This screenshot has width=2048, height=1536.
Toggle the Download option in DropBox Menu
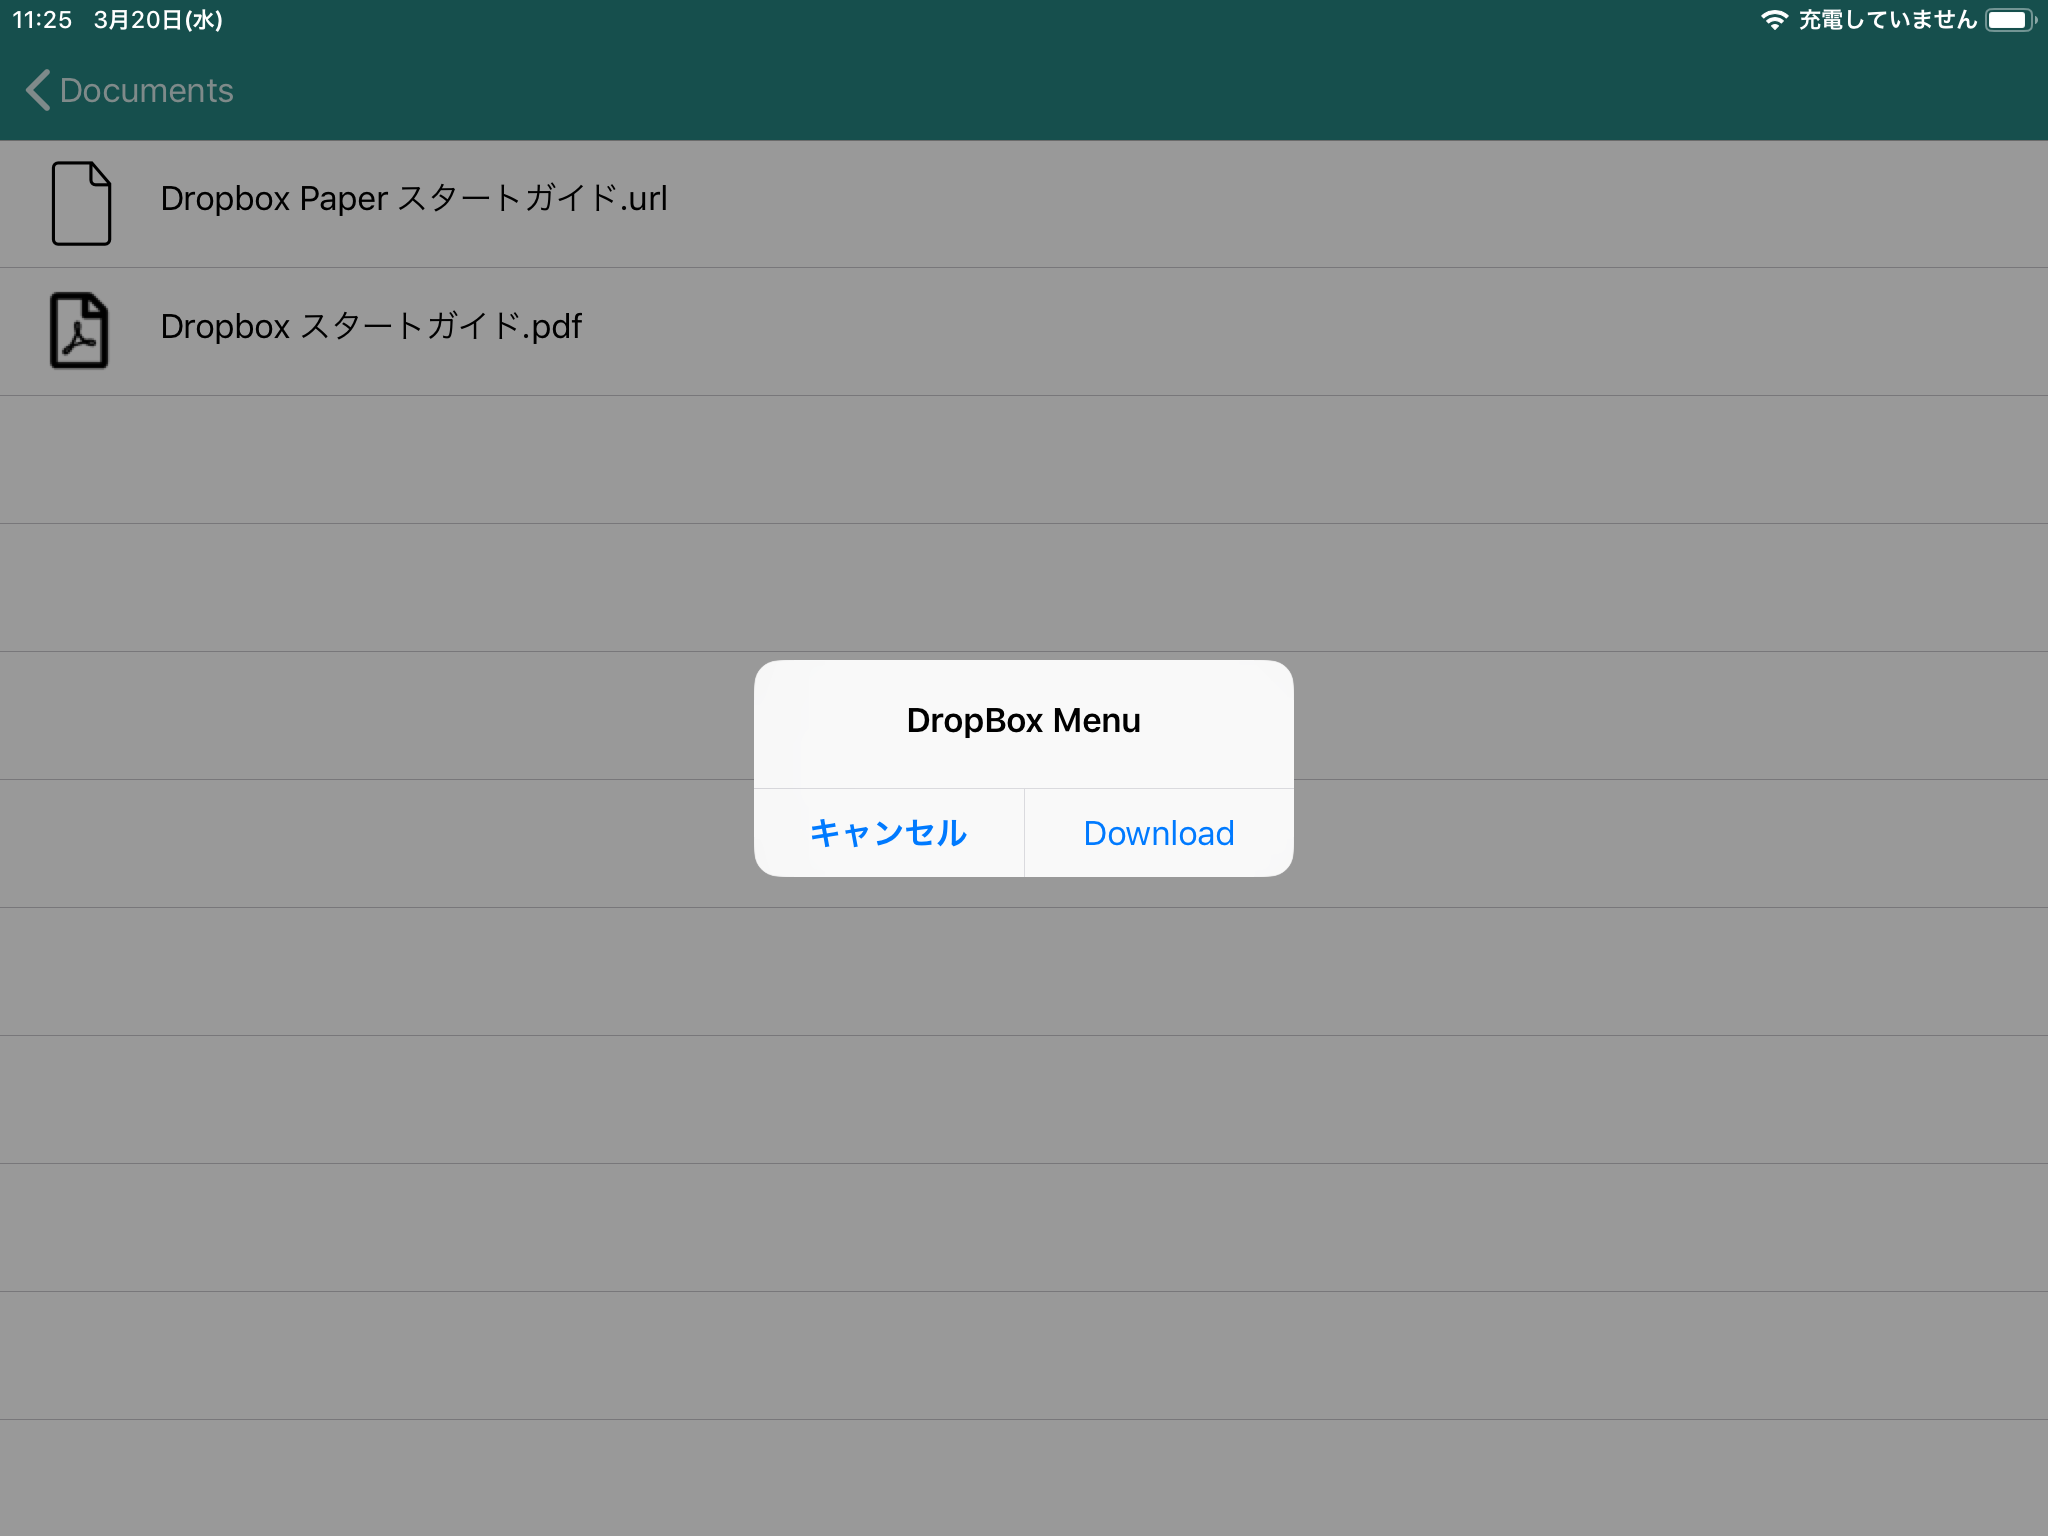[x=1158, y=833]
